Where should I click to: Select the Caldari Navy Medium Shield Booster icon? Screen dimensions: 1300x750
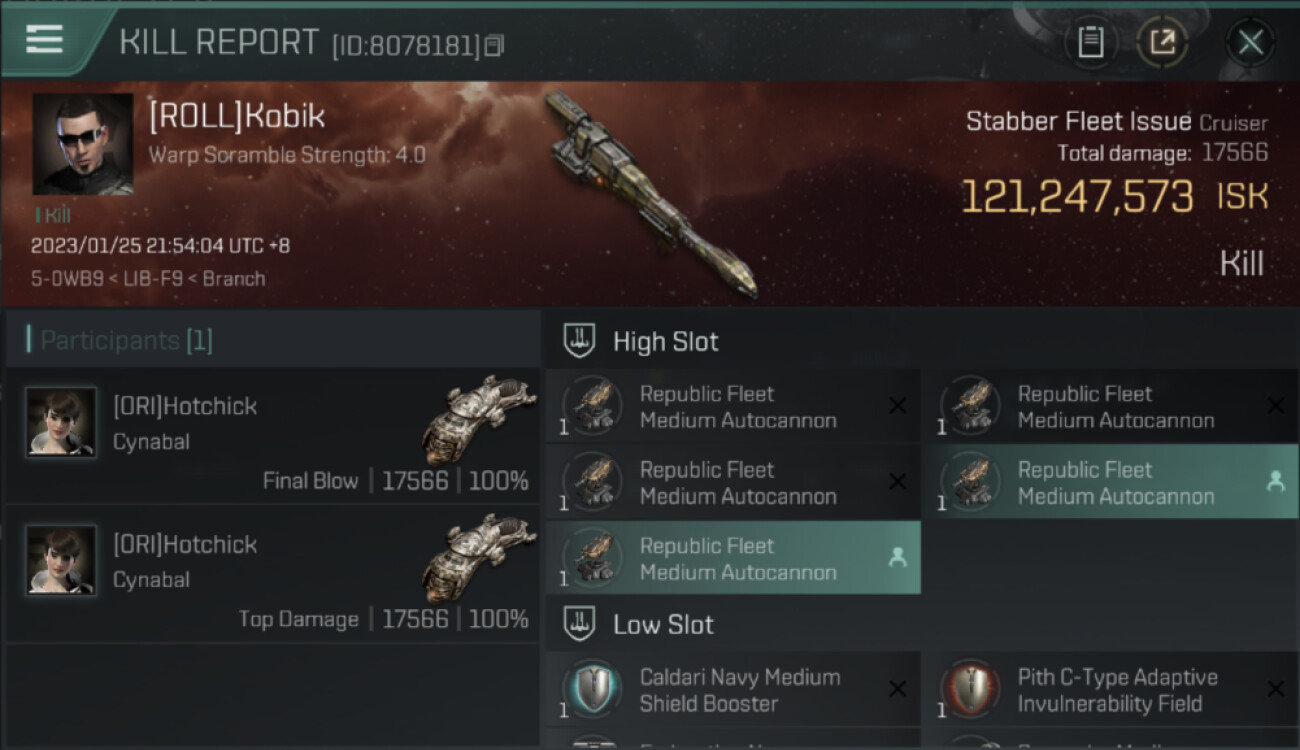coord(593,690)
